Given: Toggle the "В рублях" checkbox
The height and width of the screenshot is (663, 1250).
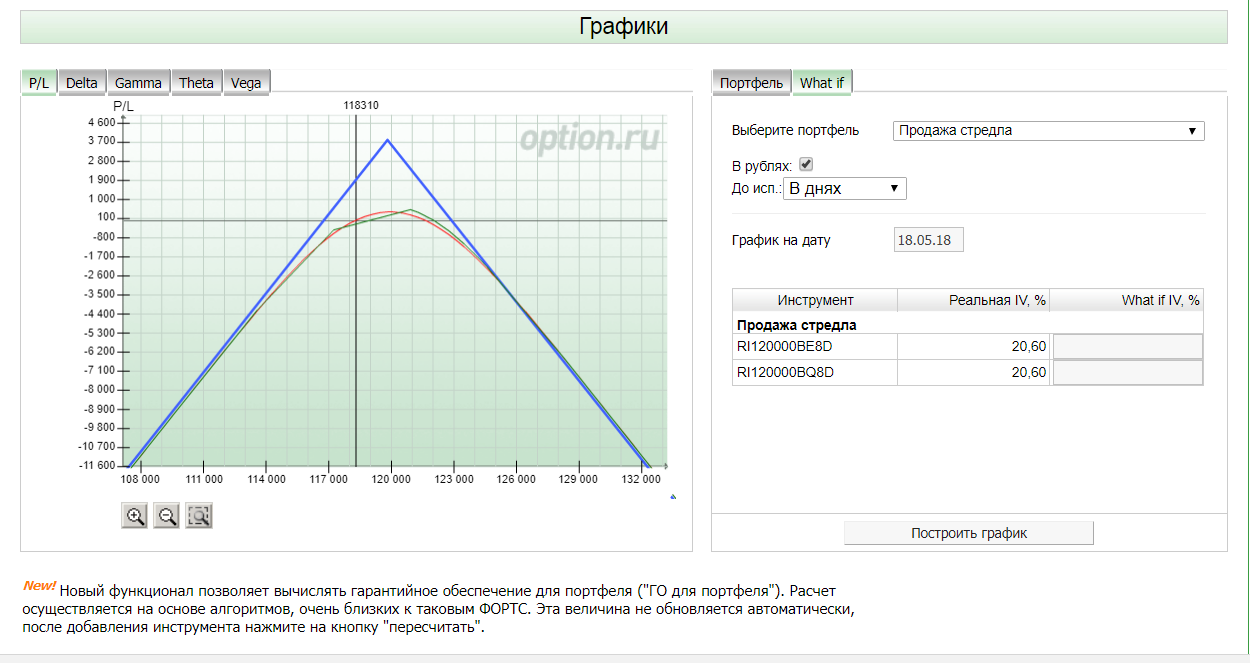Looking at the screenshot, I should click(806, 164).
